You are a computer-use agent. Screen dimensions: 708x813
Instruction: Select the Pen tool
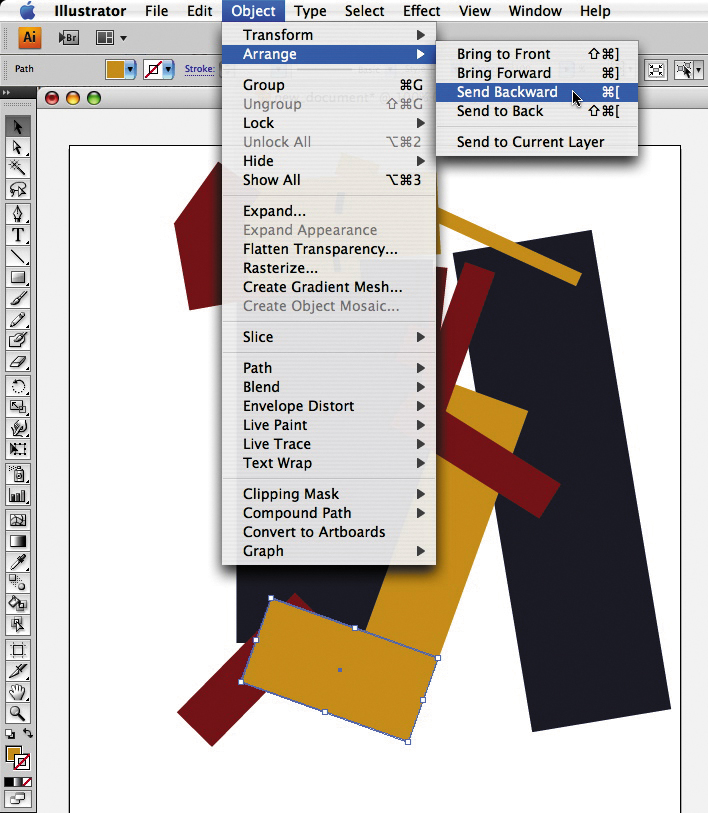[x=17, y=213]
